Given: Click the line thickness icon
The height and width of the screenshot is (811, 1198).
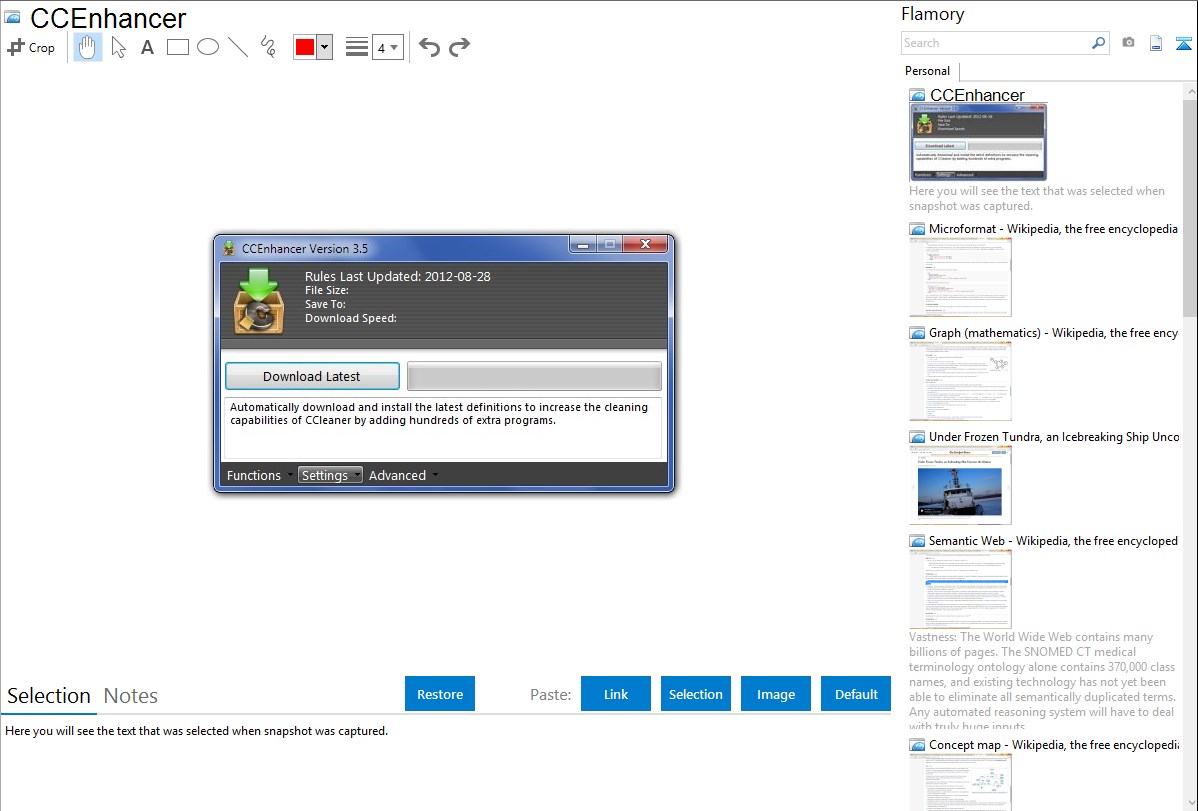Looking at the screenshot, I should point(357,47).
